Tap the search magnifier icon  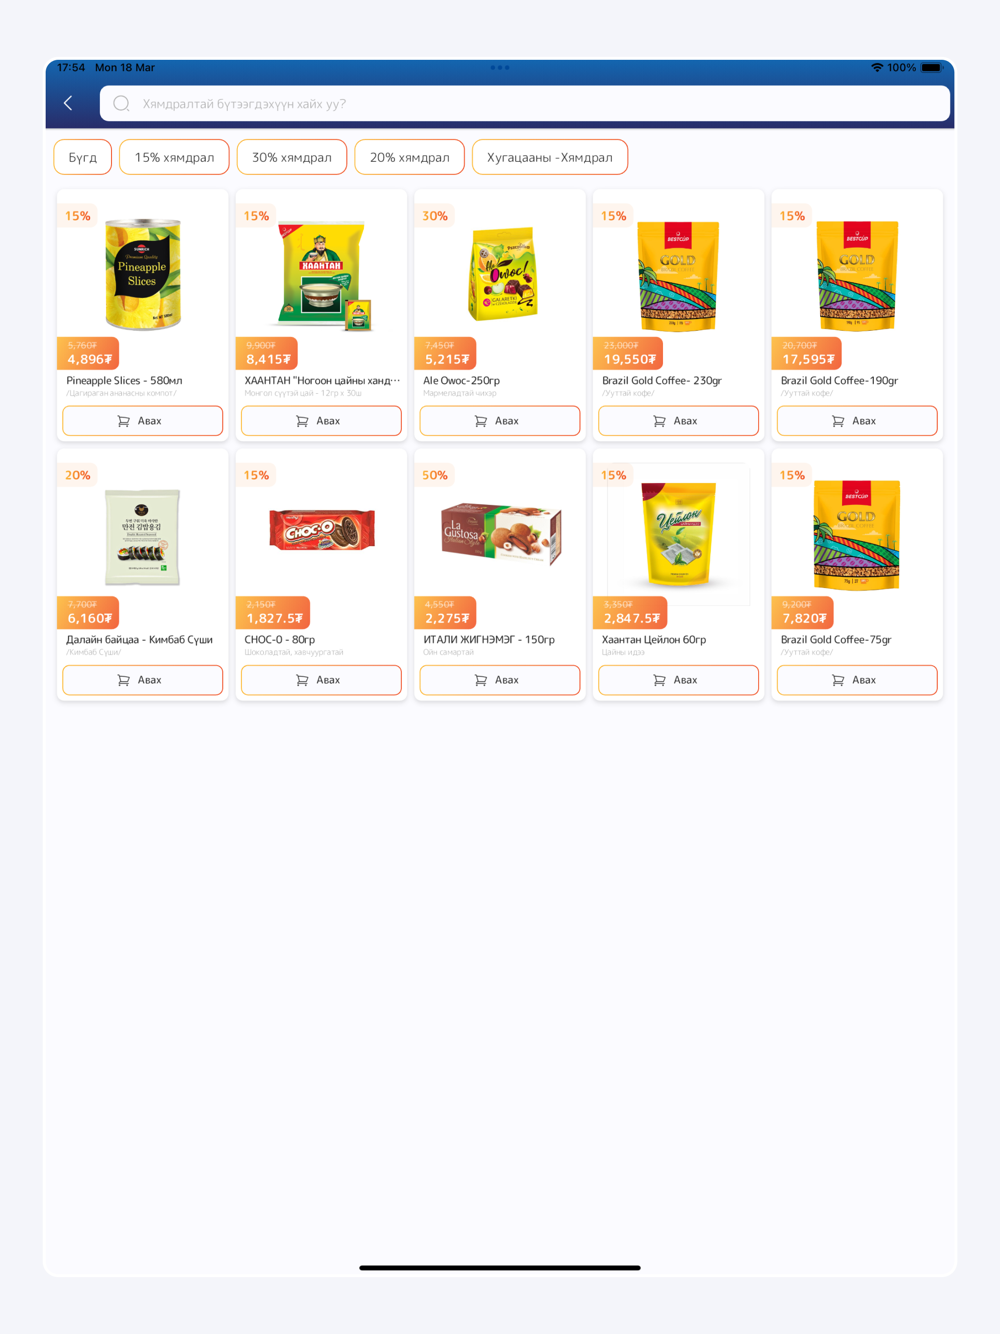pos(121,103)
